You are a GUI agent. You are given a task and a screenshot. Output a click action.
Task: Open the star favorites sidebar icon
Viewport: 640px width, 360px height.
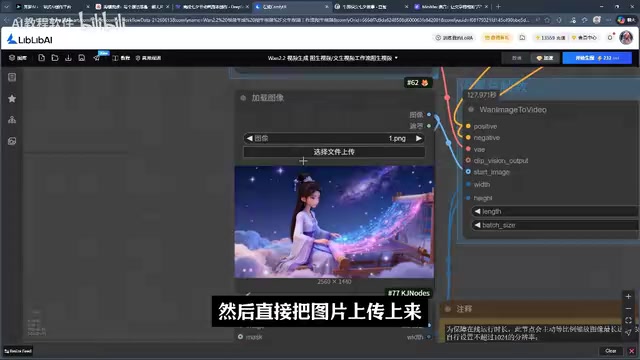[12, 98]
